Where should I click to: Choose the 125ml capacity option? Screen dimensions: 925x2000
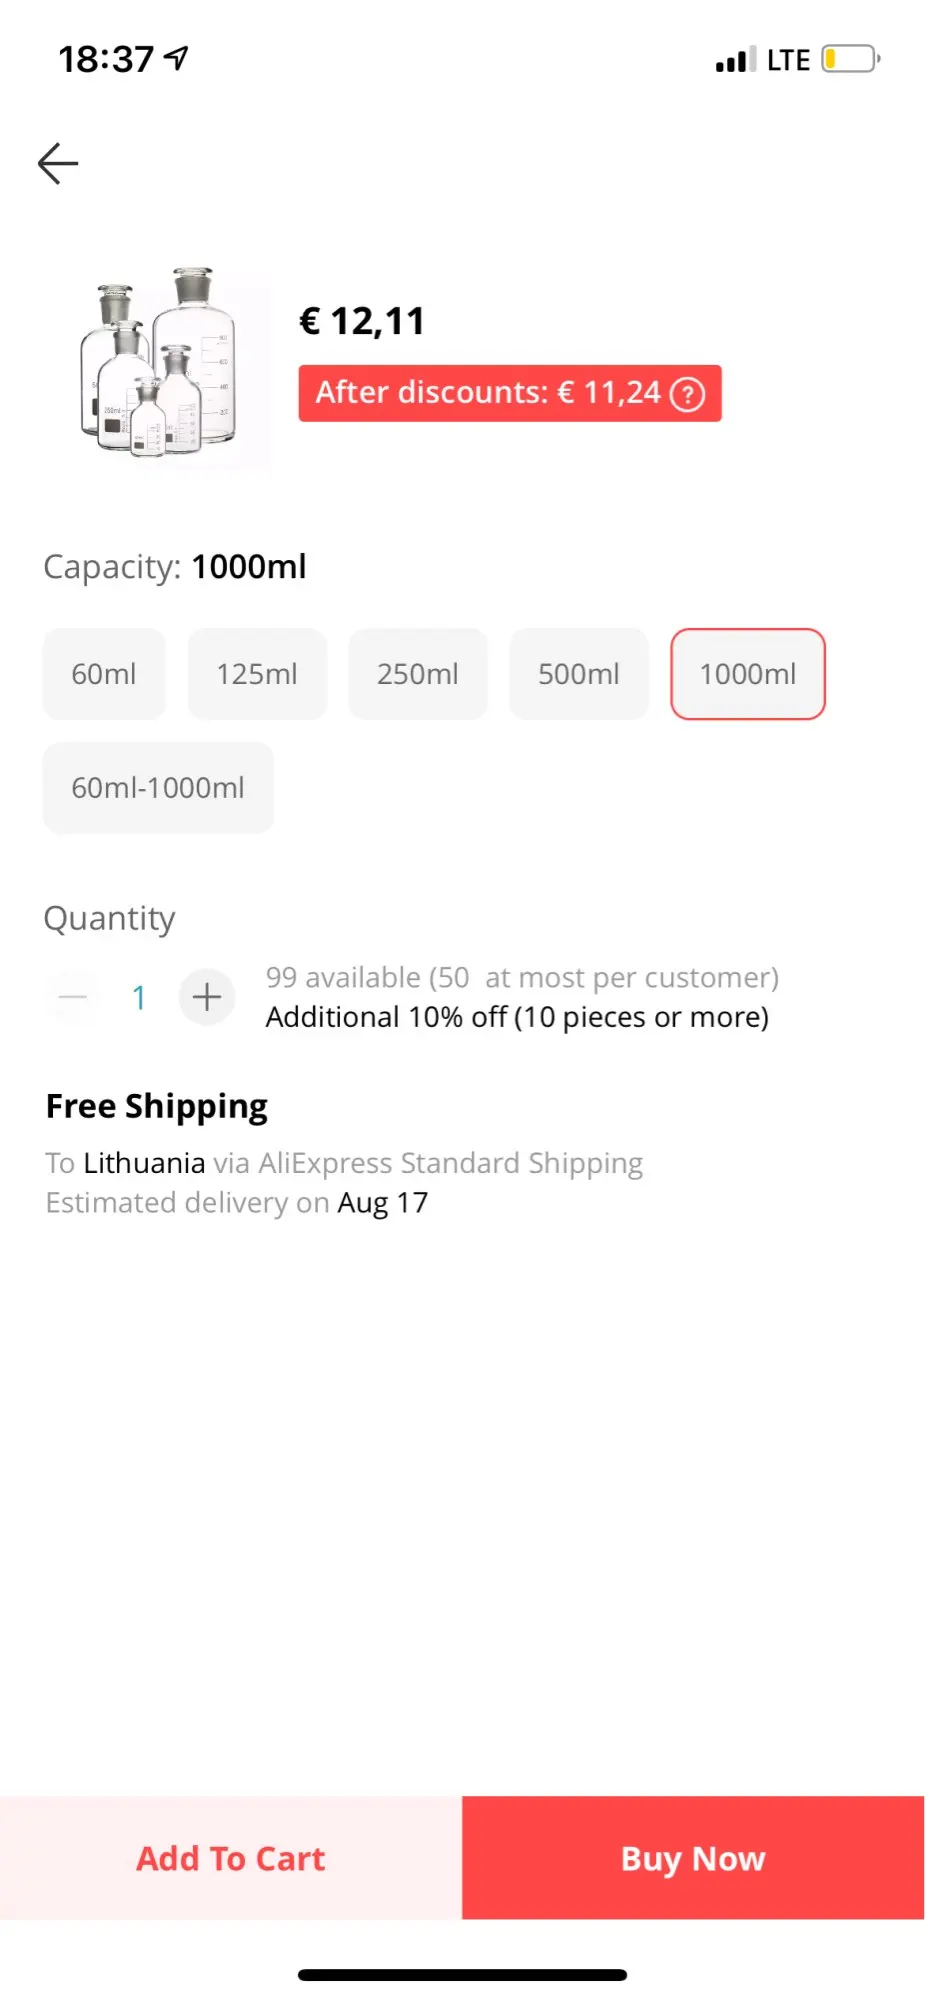click(257, 674)
